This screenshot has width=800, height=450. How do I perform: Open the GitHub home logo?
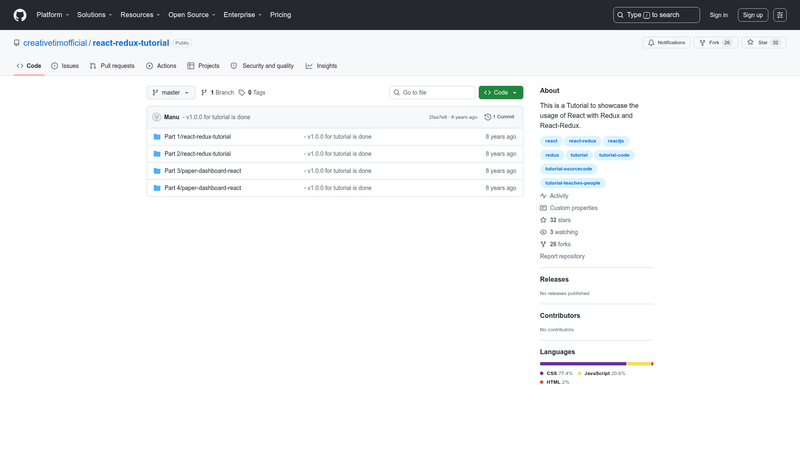point(20,15)
